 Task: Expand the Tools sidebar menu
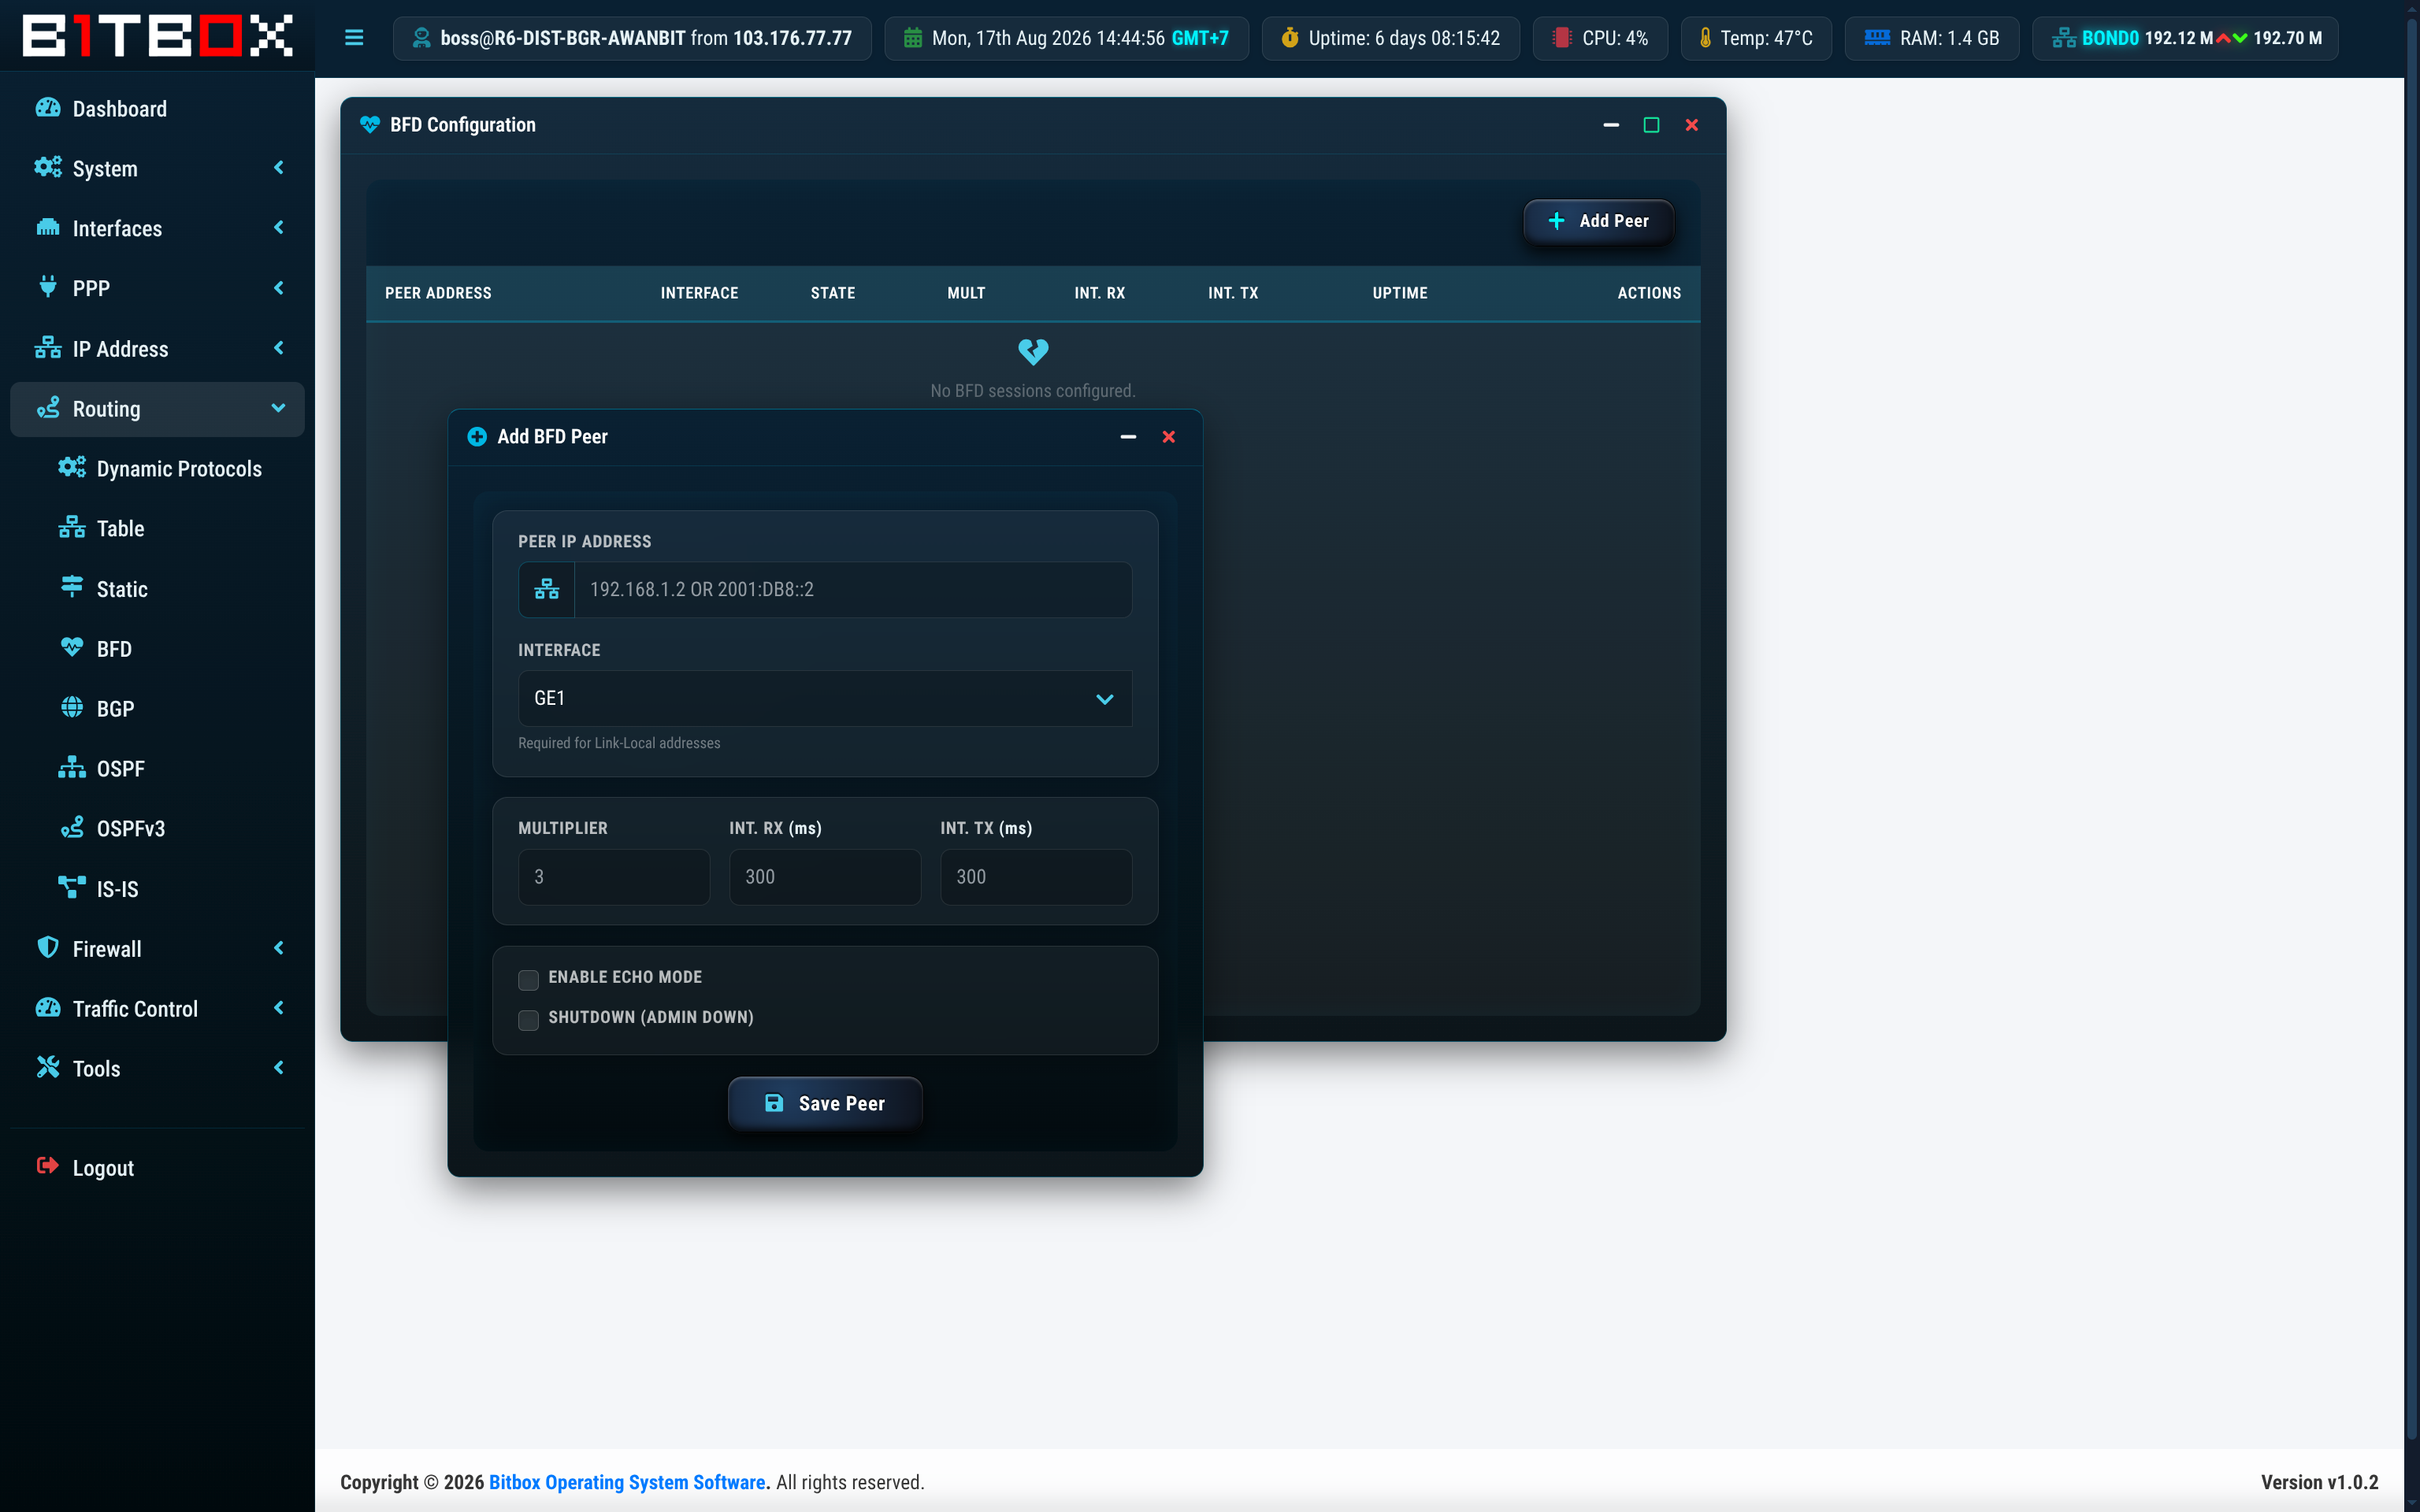point(158,1068)
